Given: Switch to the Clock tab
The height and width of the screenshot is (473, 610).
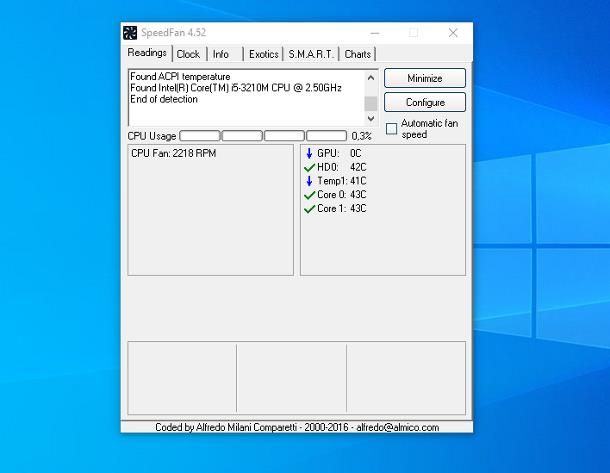Looking at the screenshot, I should 188,54.
